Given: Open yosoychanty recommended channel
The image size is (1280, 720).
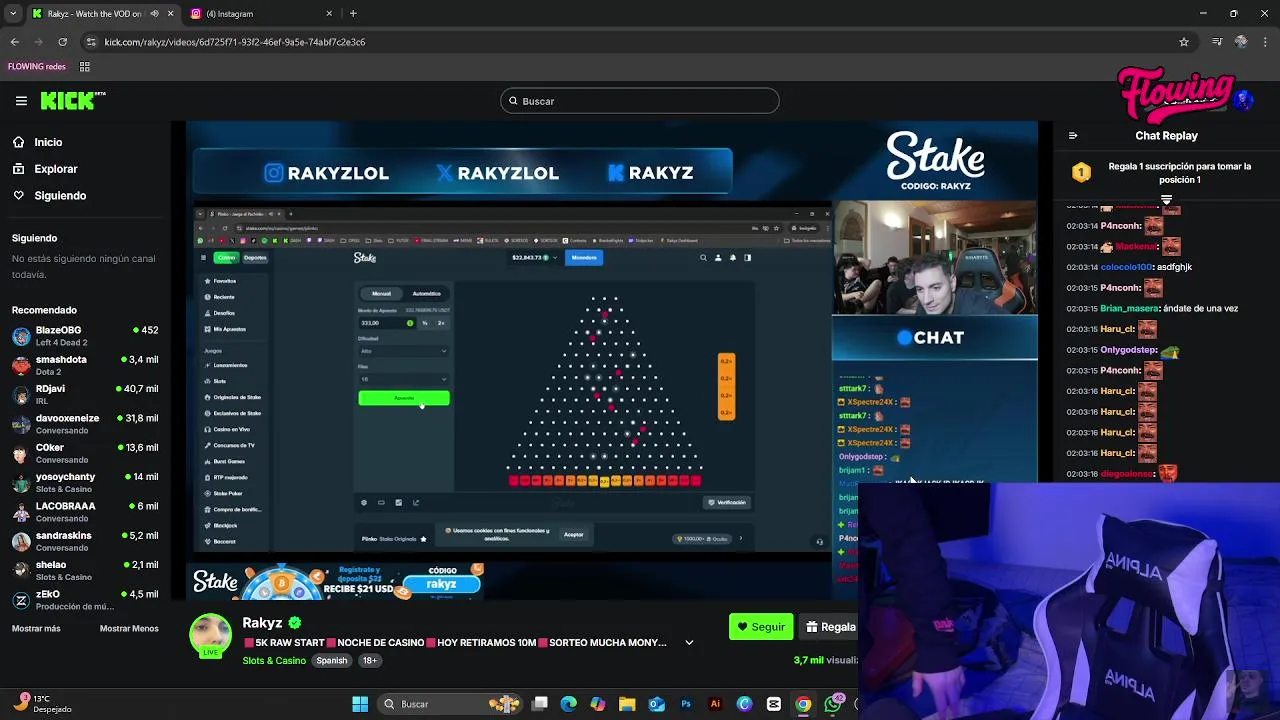Looking at the screenshot, I should click(85, 482).
